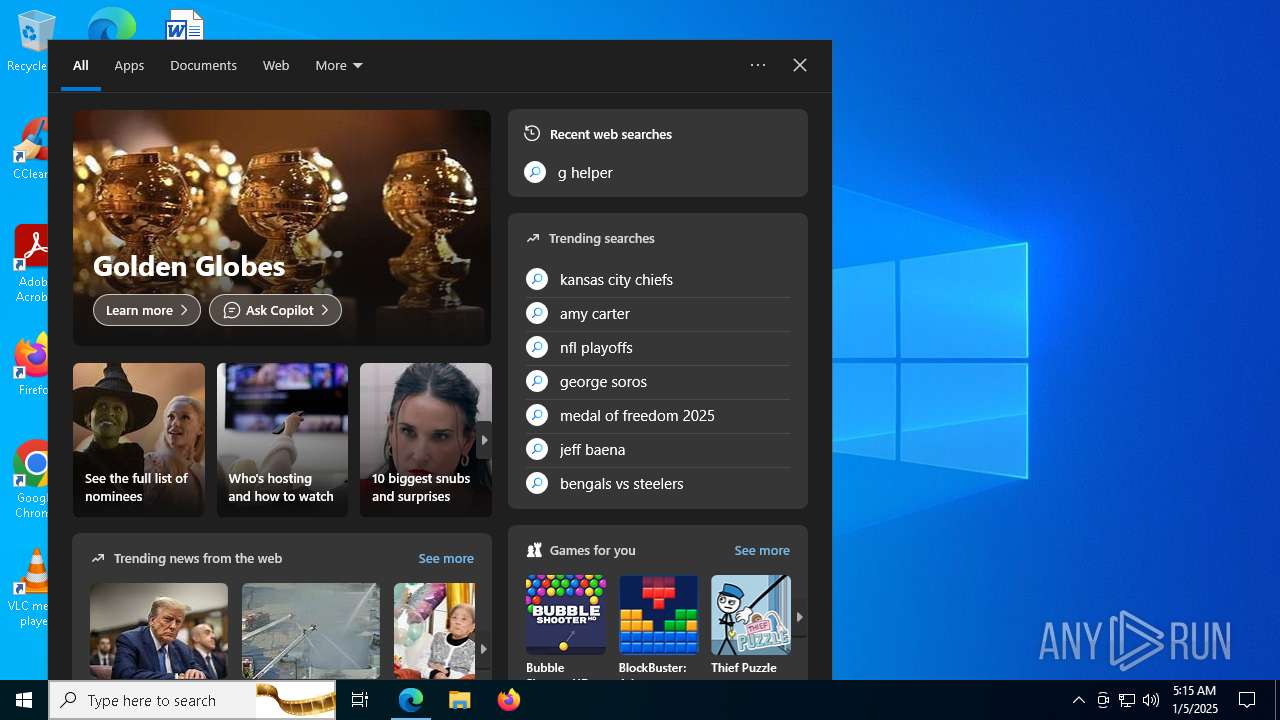Close the search panel

tap(800, 65)
